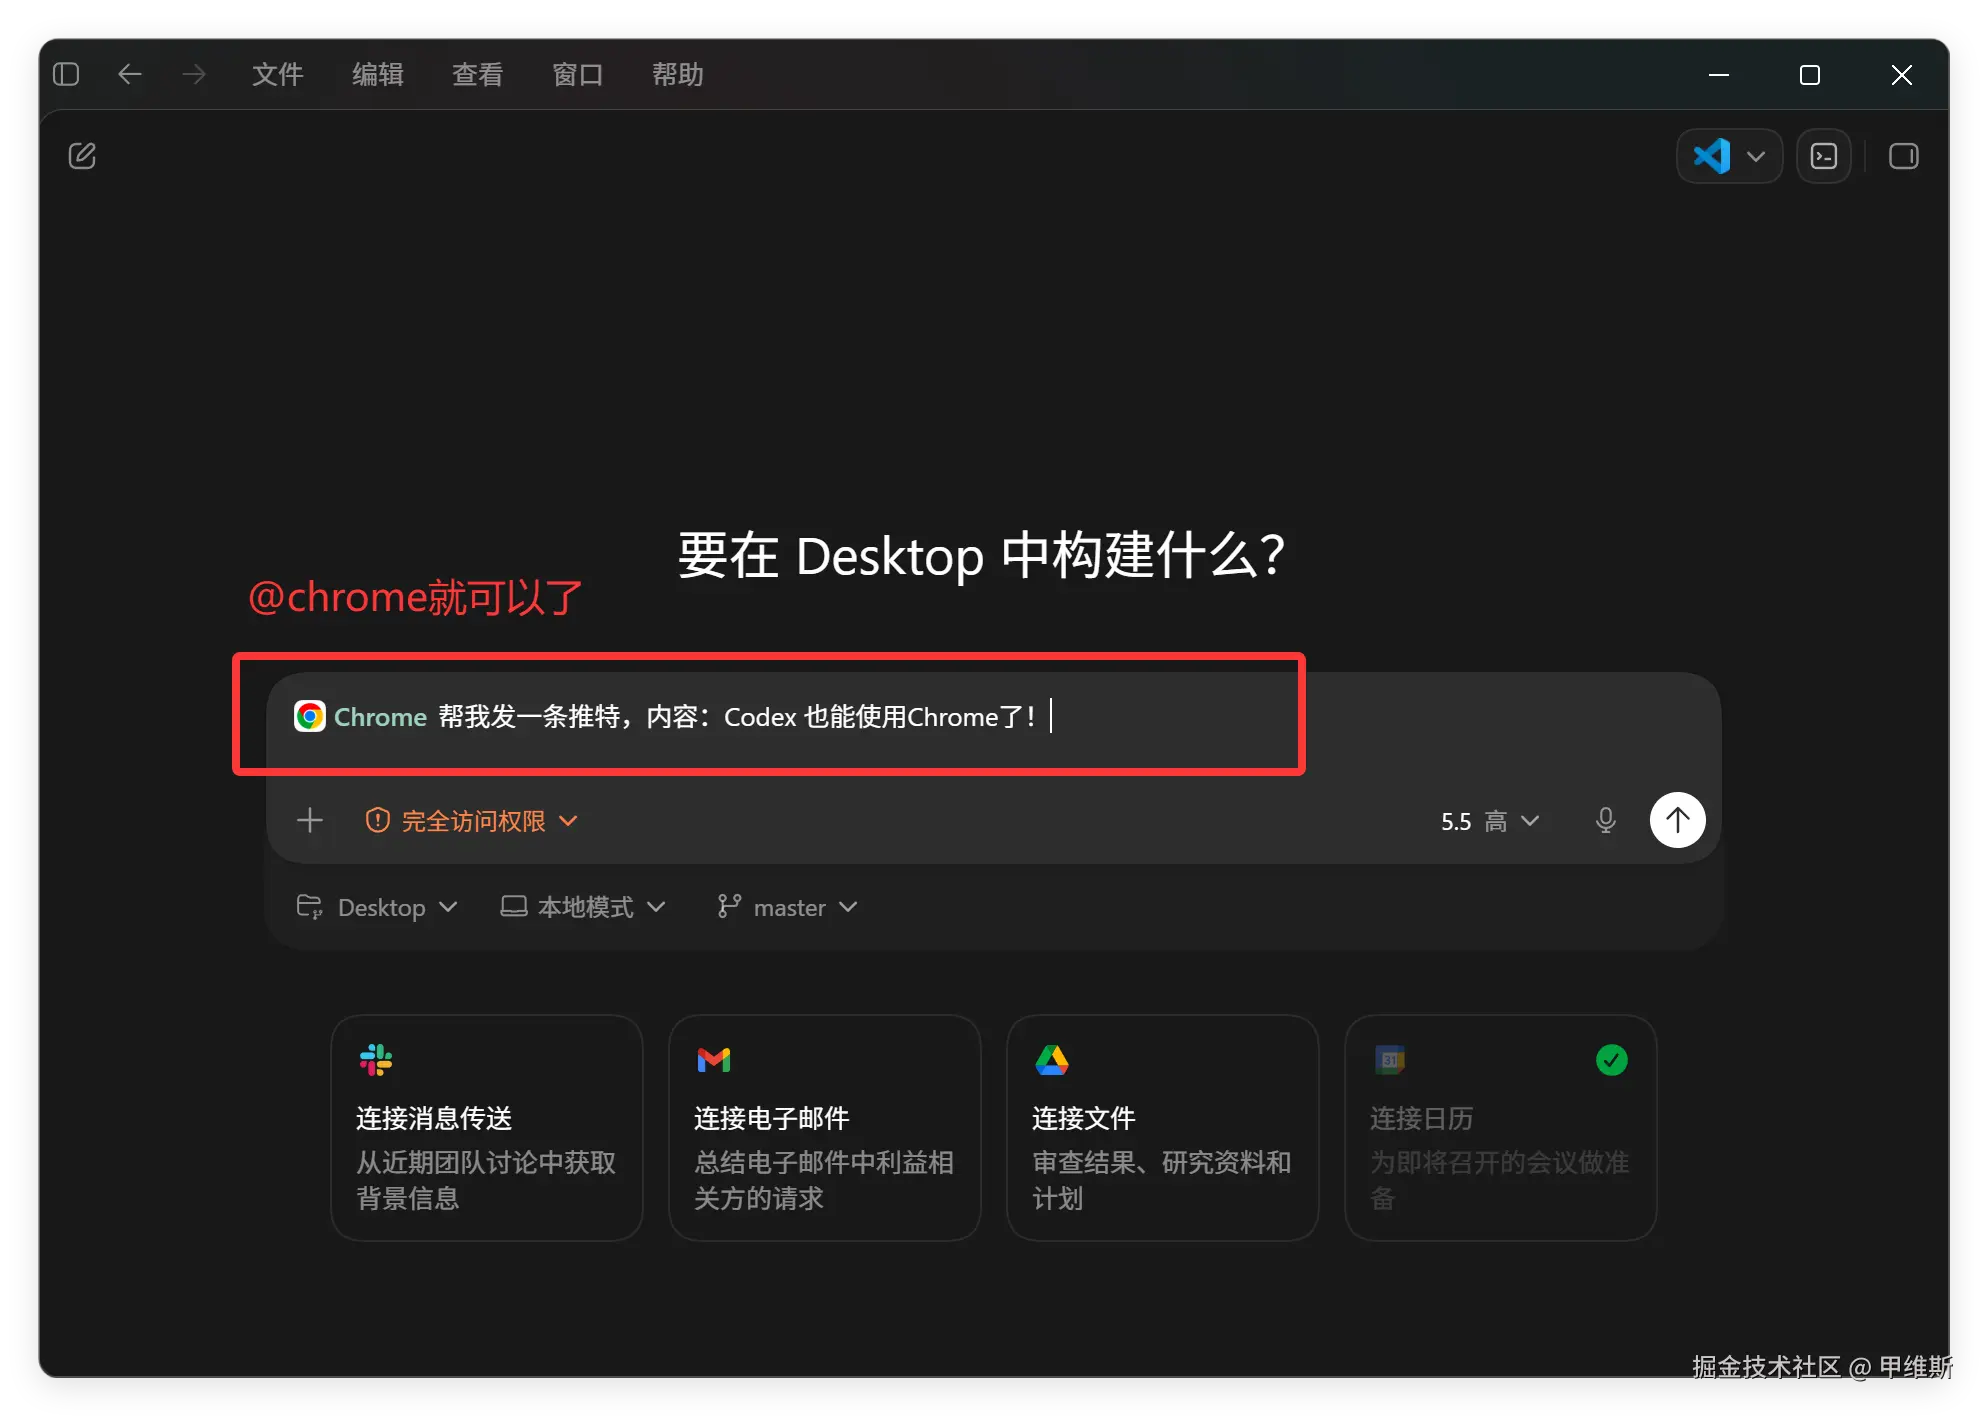Open the 连接消息传送 Slack card
Screen dimensions: 1988x1416
click(x=487, y=1128)
